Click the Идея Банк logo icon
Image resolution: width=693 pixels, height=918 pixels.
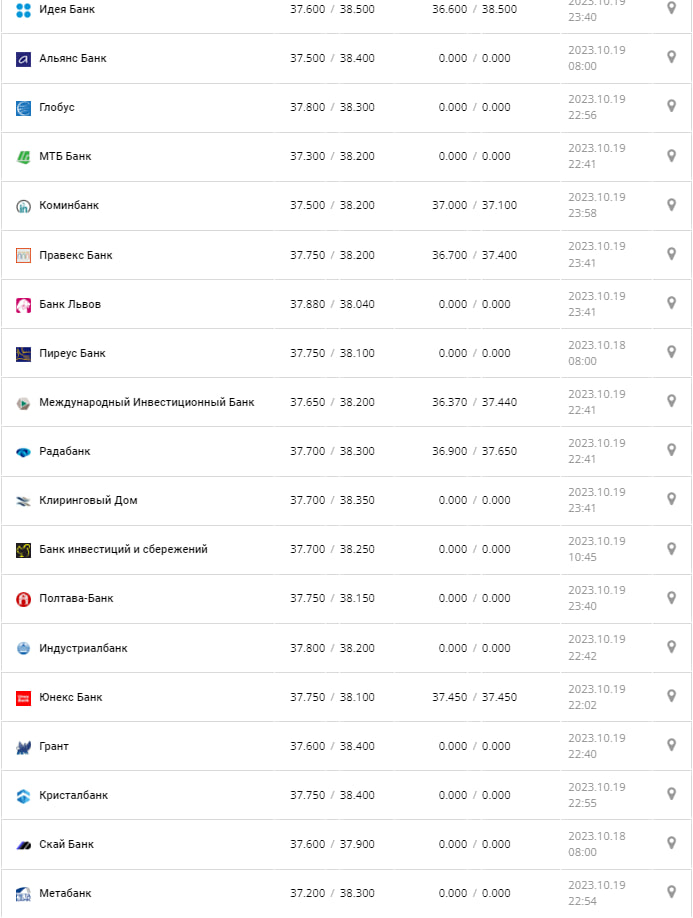24,10
